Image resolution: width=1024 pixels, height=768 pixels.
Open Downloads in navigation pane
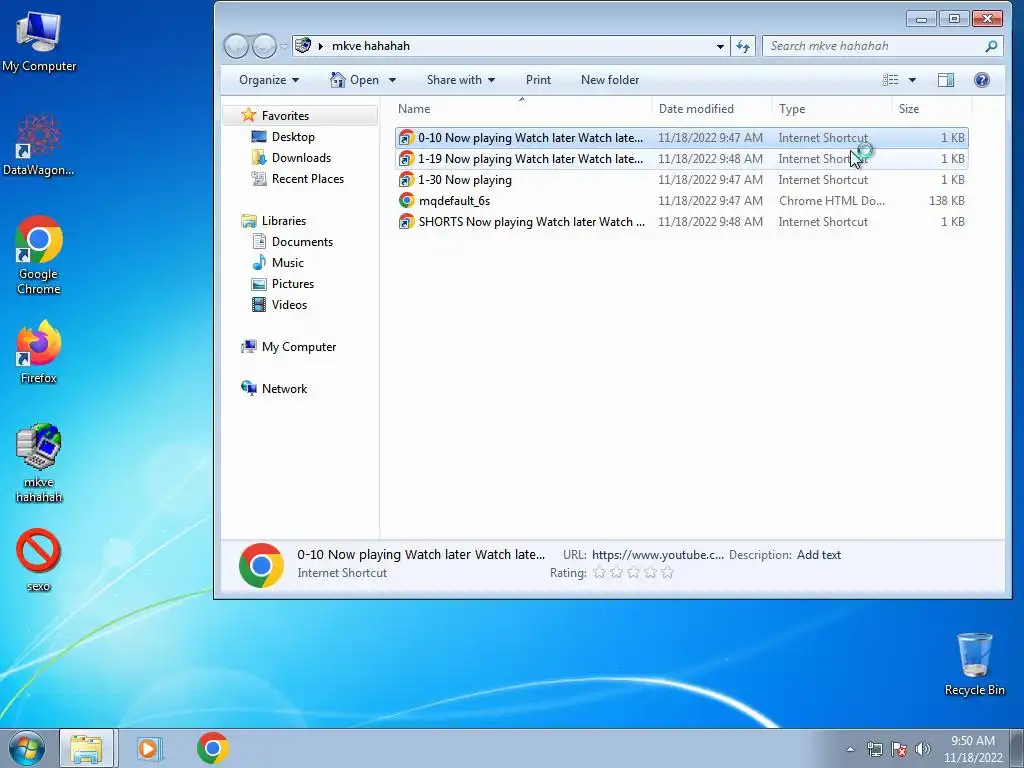click(x=301, y=157)
